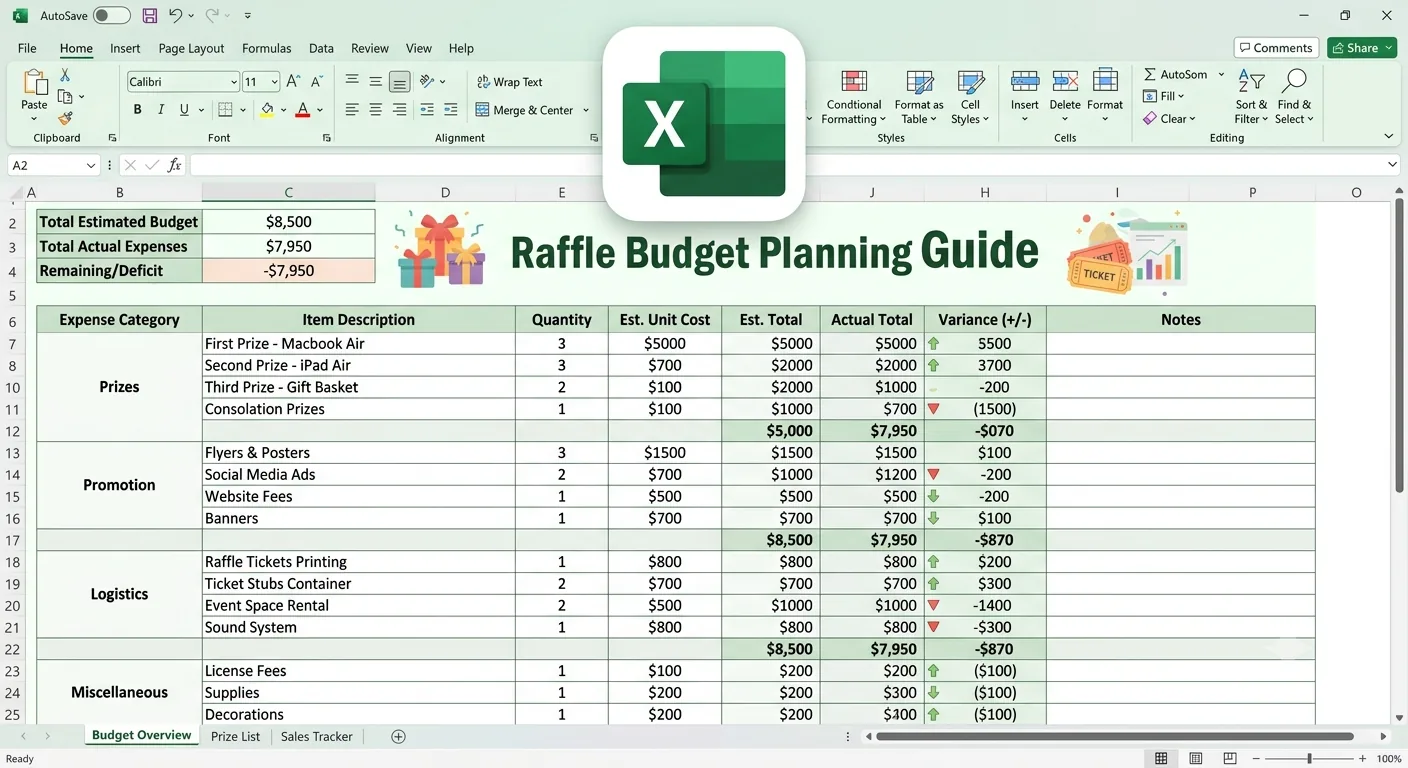
Task: Apply the yellow Fill Color swatch
Action: (x=267, y=110)
